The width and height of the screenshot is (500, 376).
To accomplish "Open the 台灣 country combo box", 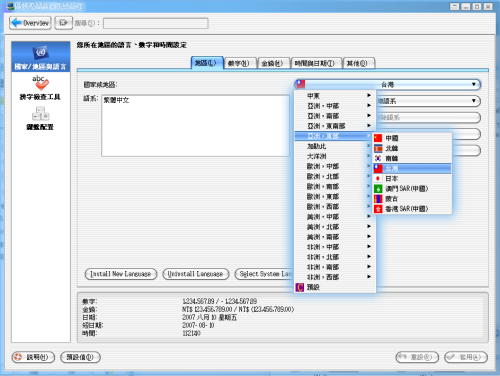I will pyautogui.click(x=387, y=84).
